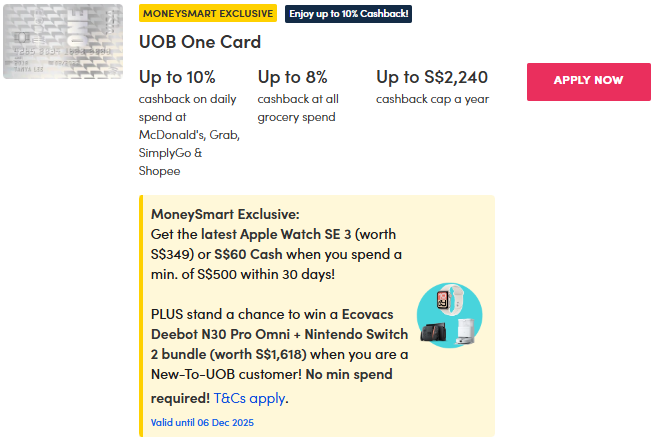The image size is (653, 438).
Task: Select the Up to 10% cashback heading
Action: click(177, 77)
